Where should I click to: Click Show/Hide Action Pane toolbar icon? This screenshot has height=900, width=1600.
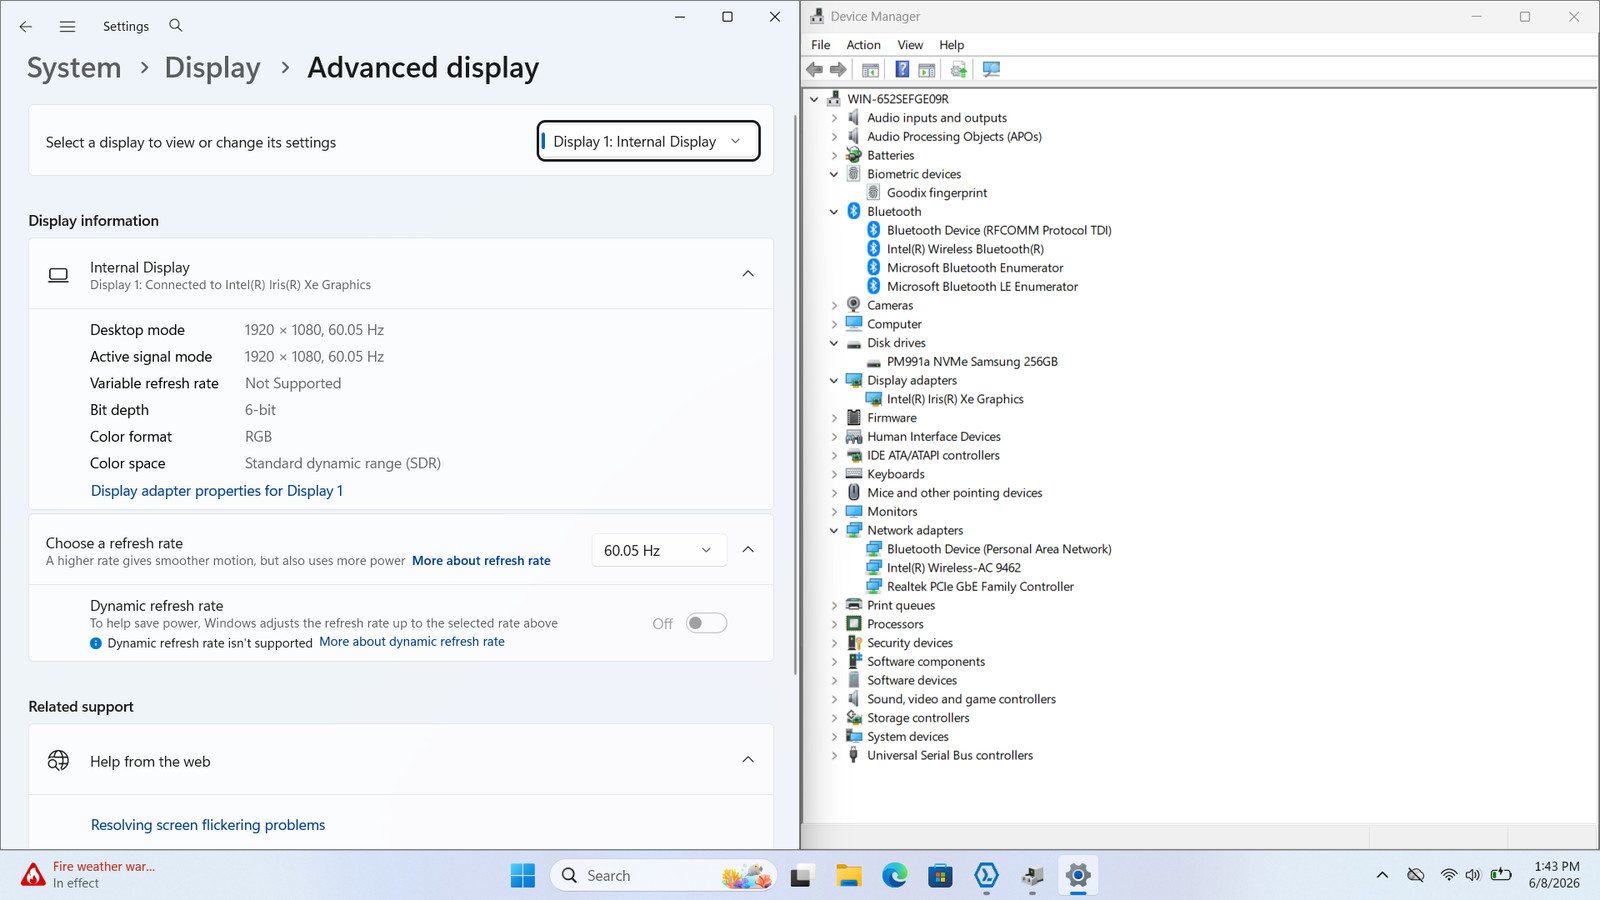tap(927, 70)
